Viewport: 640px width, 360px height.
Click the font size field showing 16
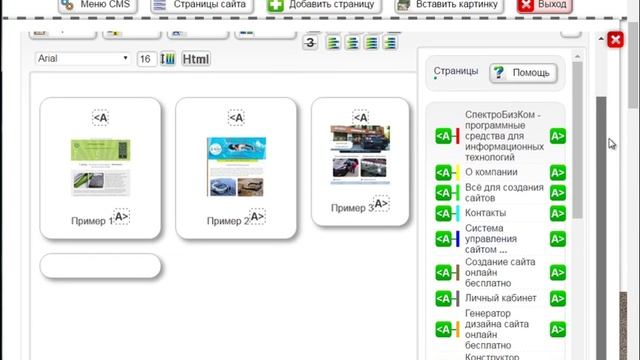(x=146, y=59)
